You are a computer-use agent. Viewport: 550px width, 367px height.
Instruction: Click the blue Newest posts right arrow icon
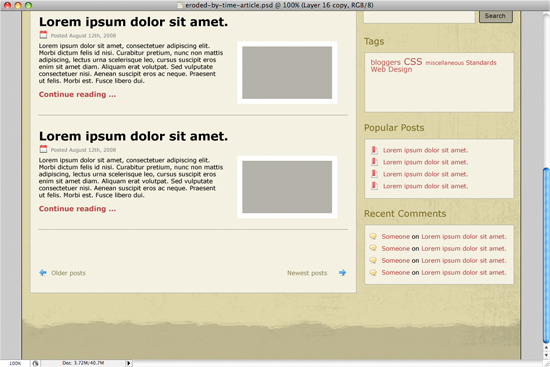click(342, 273)
